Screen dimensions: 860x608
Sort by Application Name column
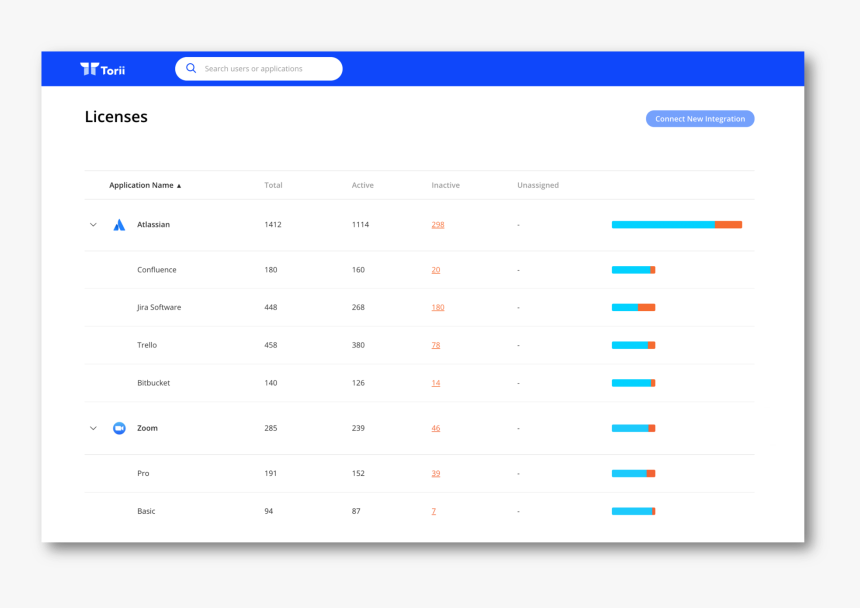coord(145,185)
